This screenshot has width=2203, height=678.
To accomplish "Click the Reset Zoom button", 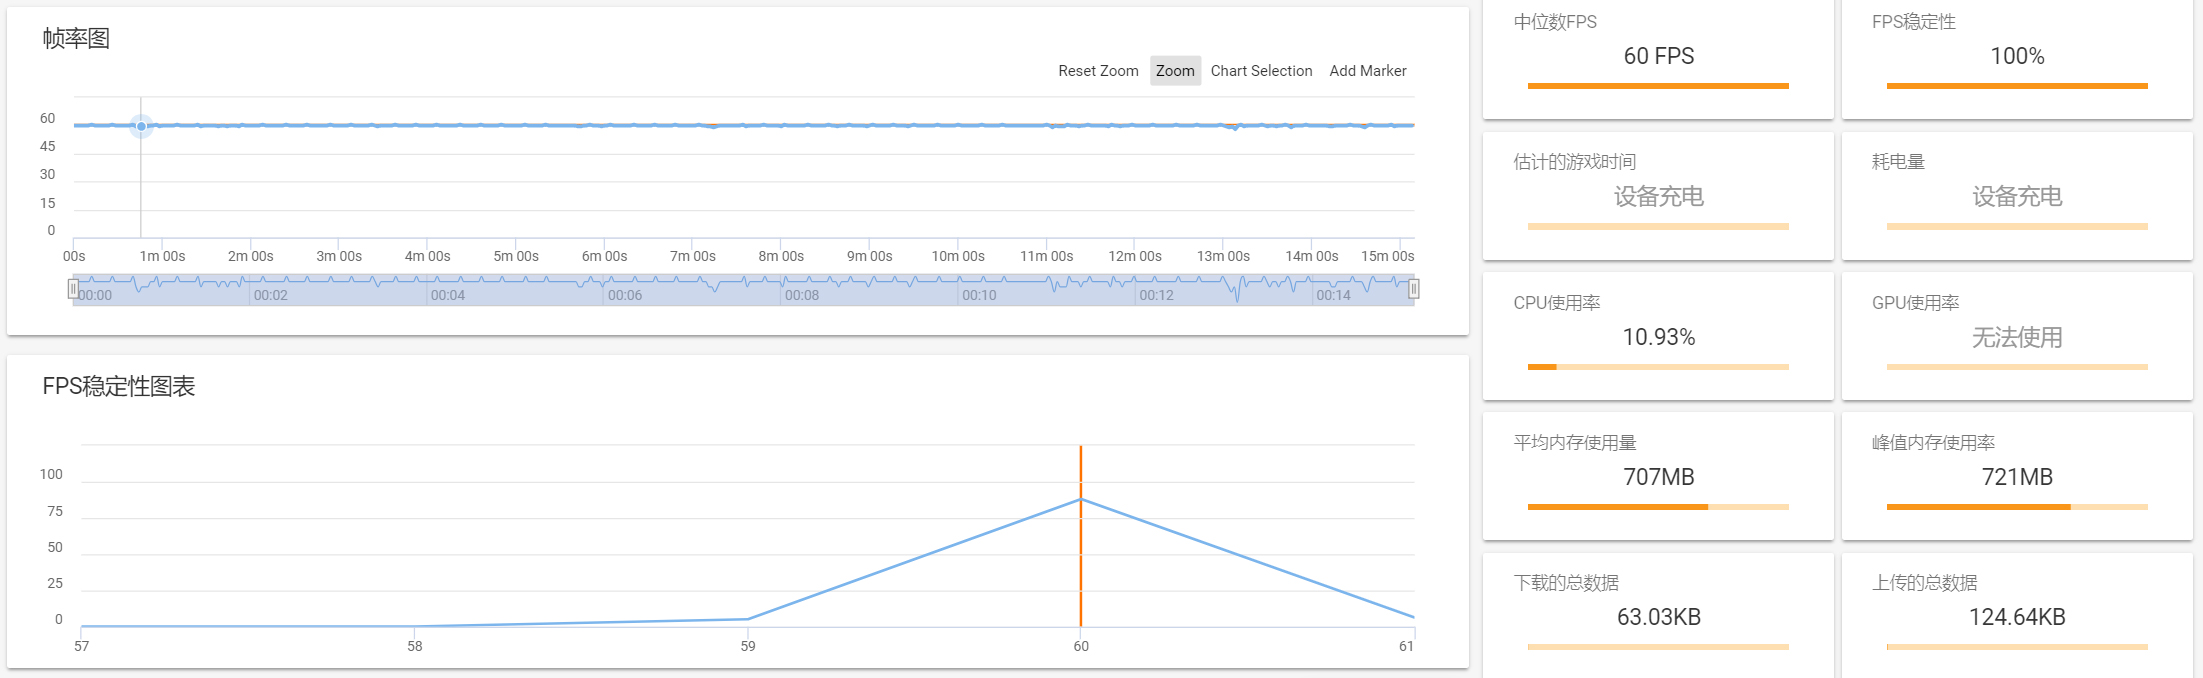I will pos(1098,71).
